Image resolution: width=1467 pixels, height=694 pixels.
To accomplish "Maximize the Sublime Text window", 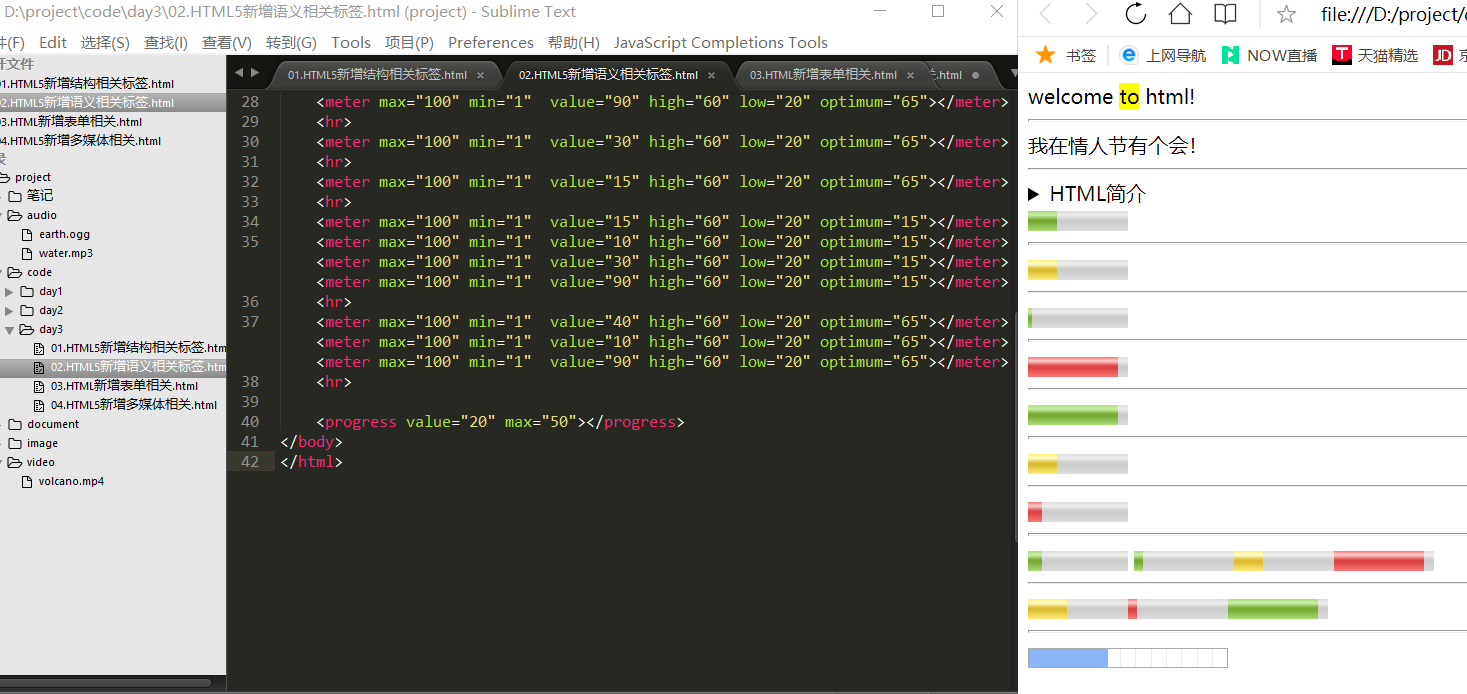I will point(938,11).
